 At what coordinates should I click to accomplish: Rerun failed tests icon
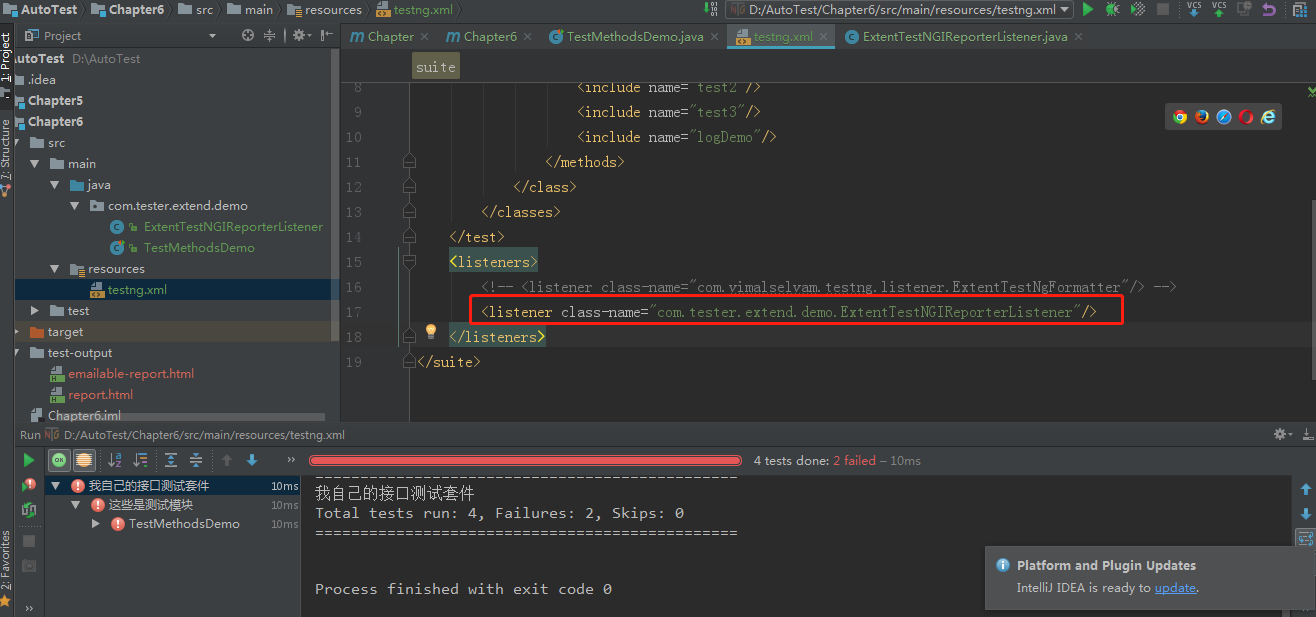pyautogui.click(x=29, y=485)
